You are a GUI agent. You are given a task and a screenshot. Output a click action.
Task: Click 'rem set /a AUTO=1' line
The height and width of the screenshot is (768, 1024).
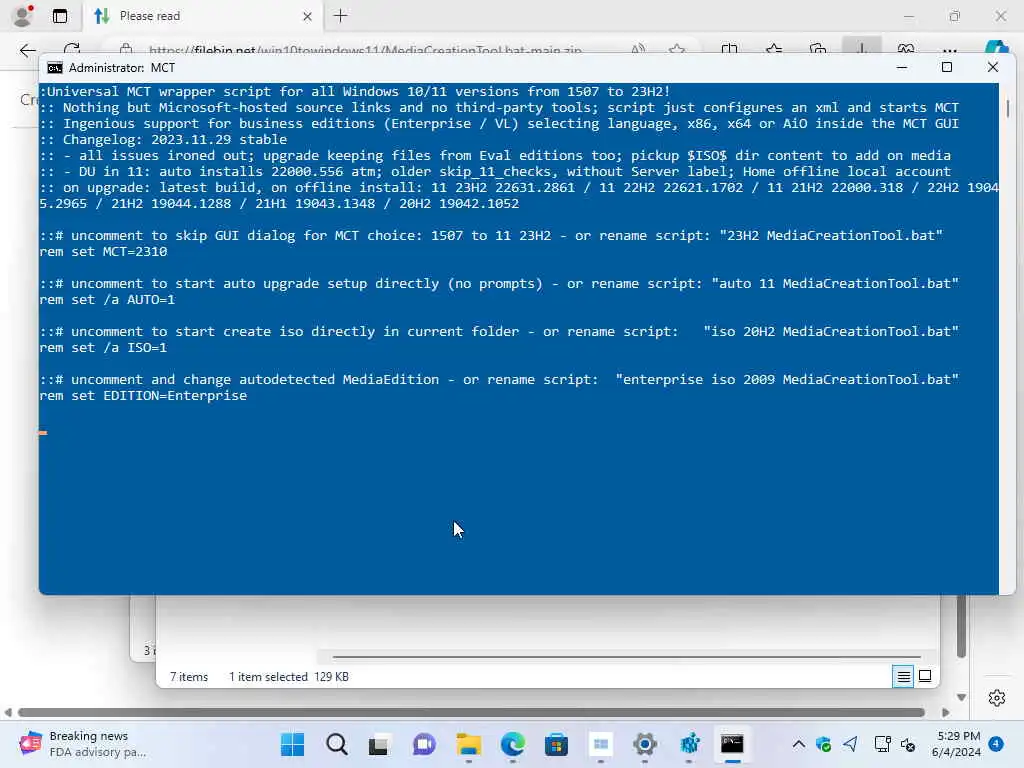click(107, 300)
